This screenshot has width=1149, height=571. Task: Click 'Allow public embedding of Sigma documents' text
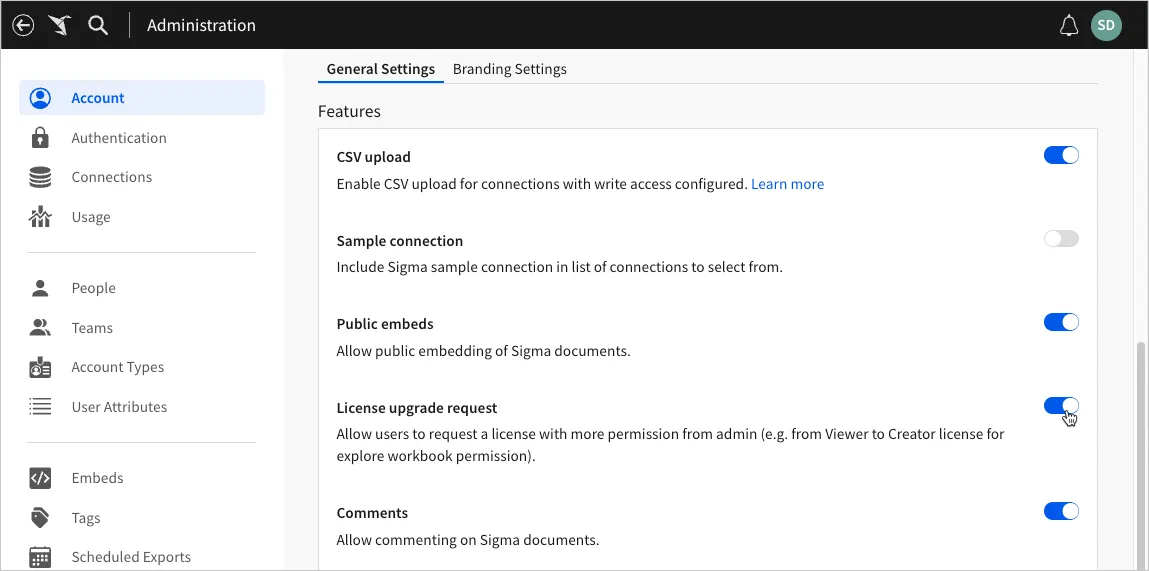click(x=483, y=351)
